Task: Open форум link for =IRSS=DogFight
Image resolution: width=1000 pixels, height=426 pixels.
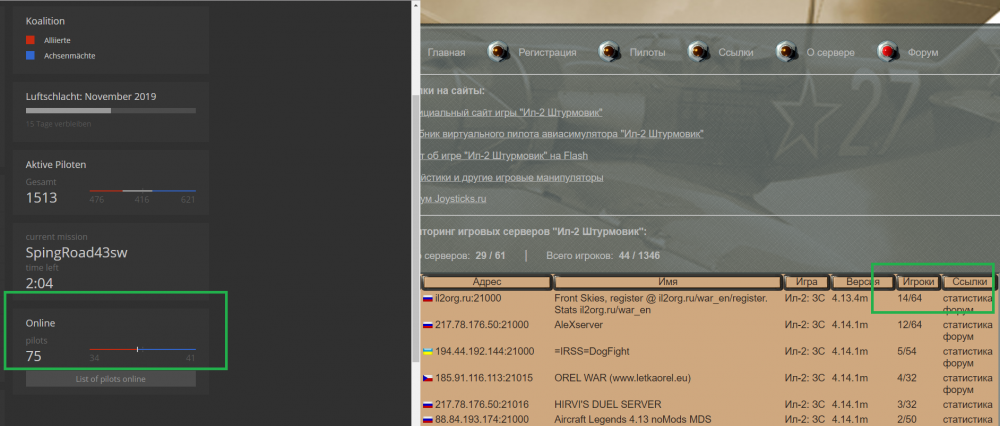Action: click(957, 364)
